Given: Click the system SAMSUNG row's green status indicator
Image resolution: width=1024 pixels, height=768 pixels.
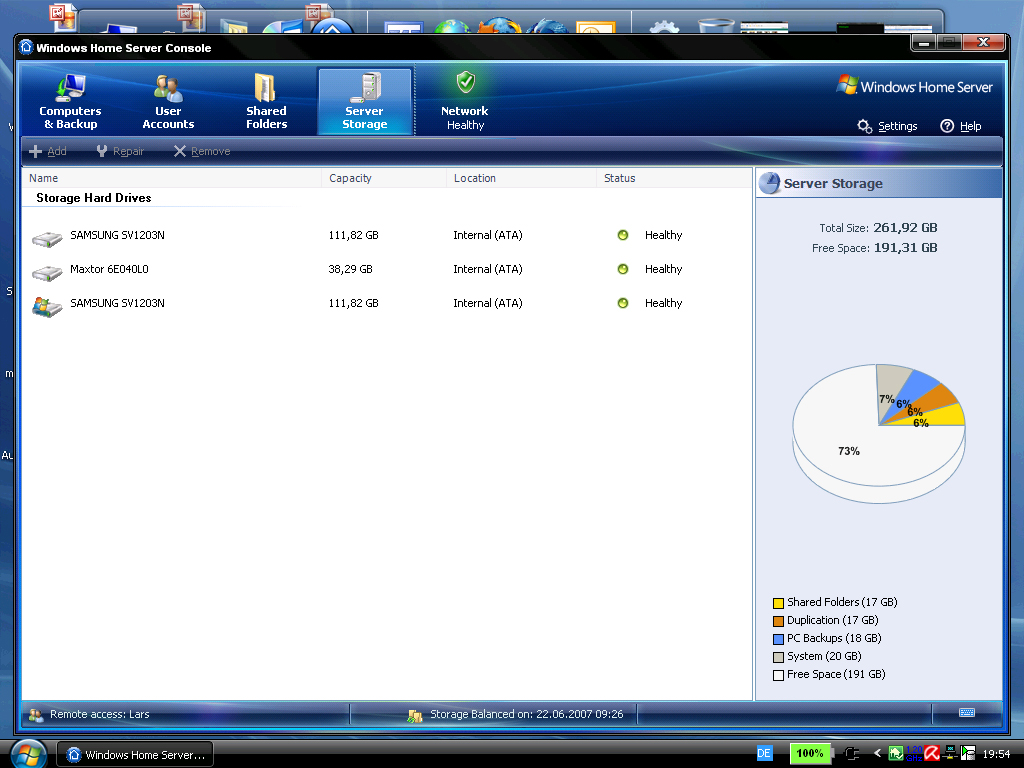Looking at the screenshot, I should (x=623, y=303).
